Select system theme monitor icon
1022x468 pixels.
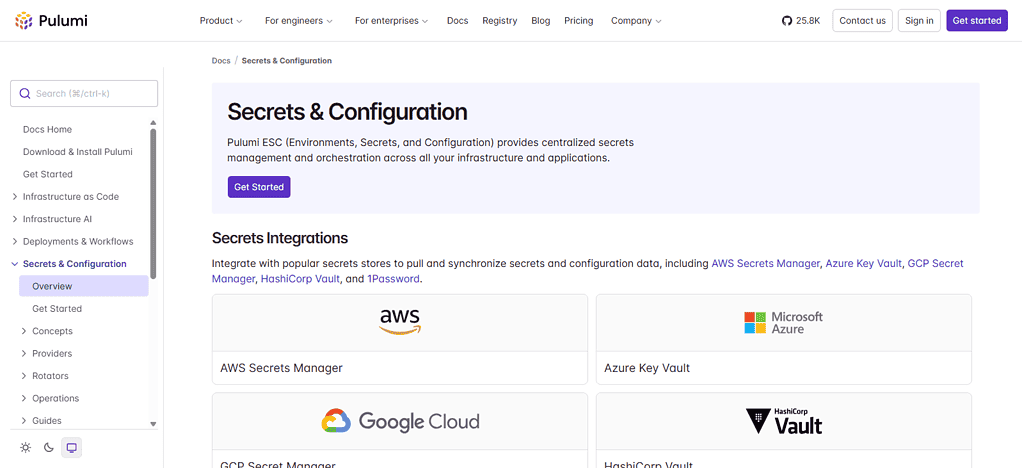coord(72,448)
